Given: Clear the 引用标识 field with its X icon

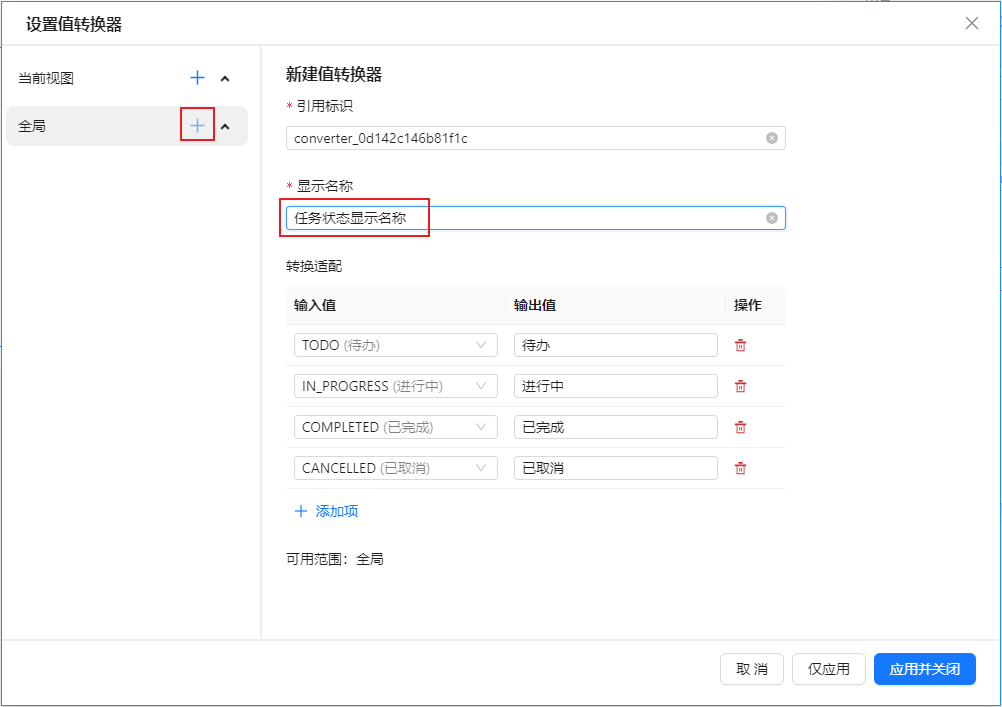Looking at the screenshot, I should [x=772, y=138].
